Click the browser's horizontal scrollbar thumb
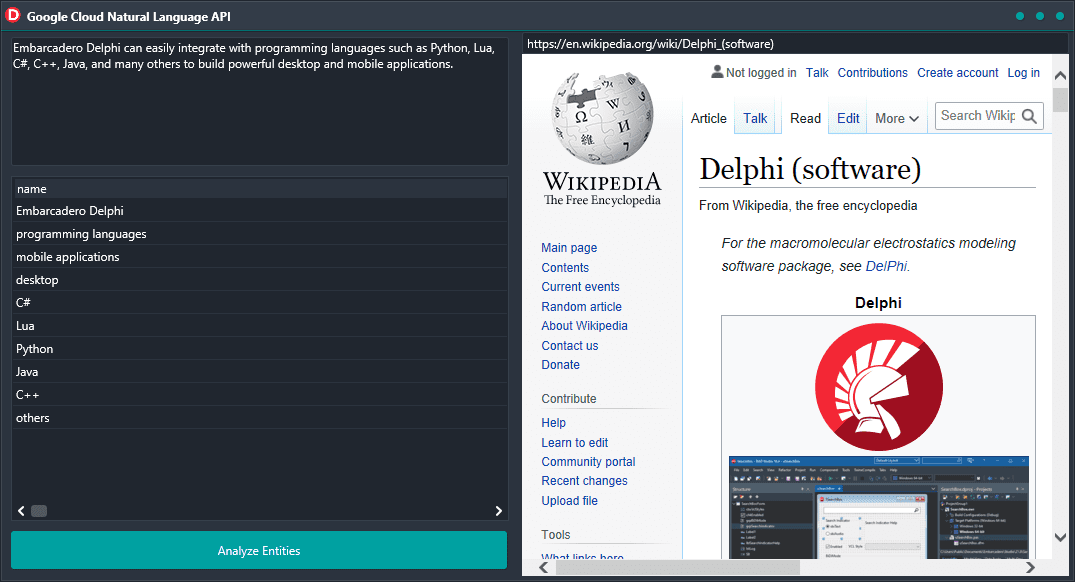 (678, 568)
